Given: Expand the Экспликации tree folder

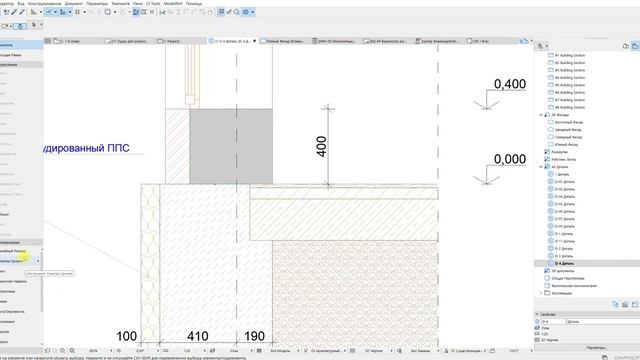Looking at the screenshot, I should pos(541,293).
